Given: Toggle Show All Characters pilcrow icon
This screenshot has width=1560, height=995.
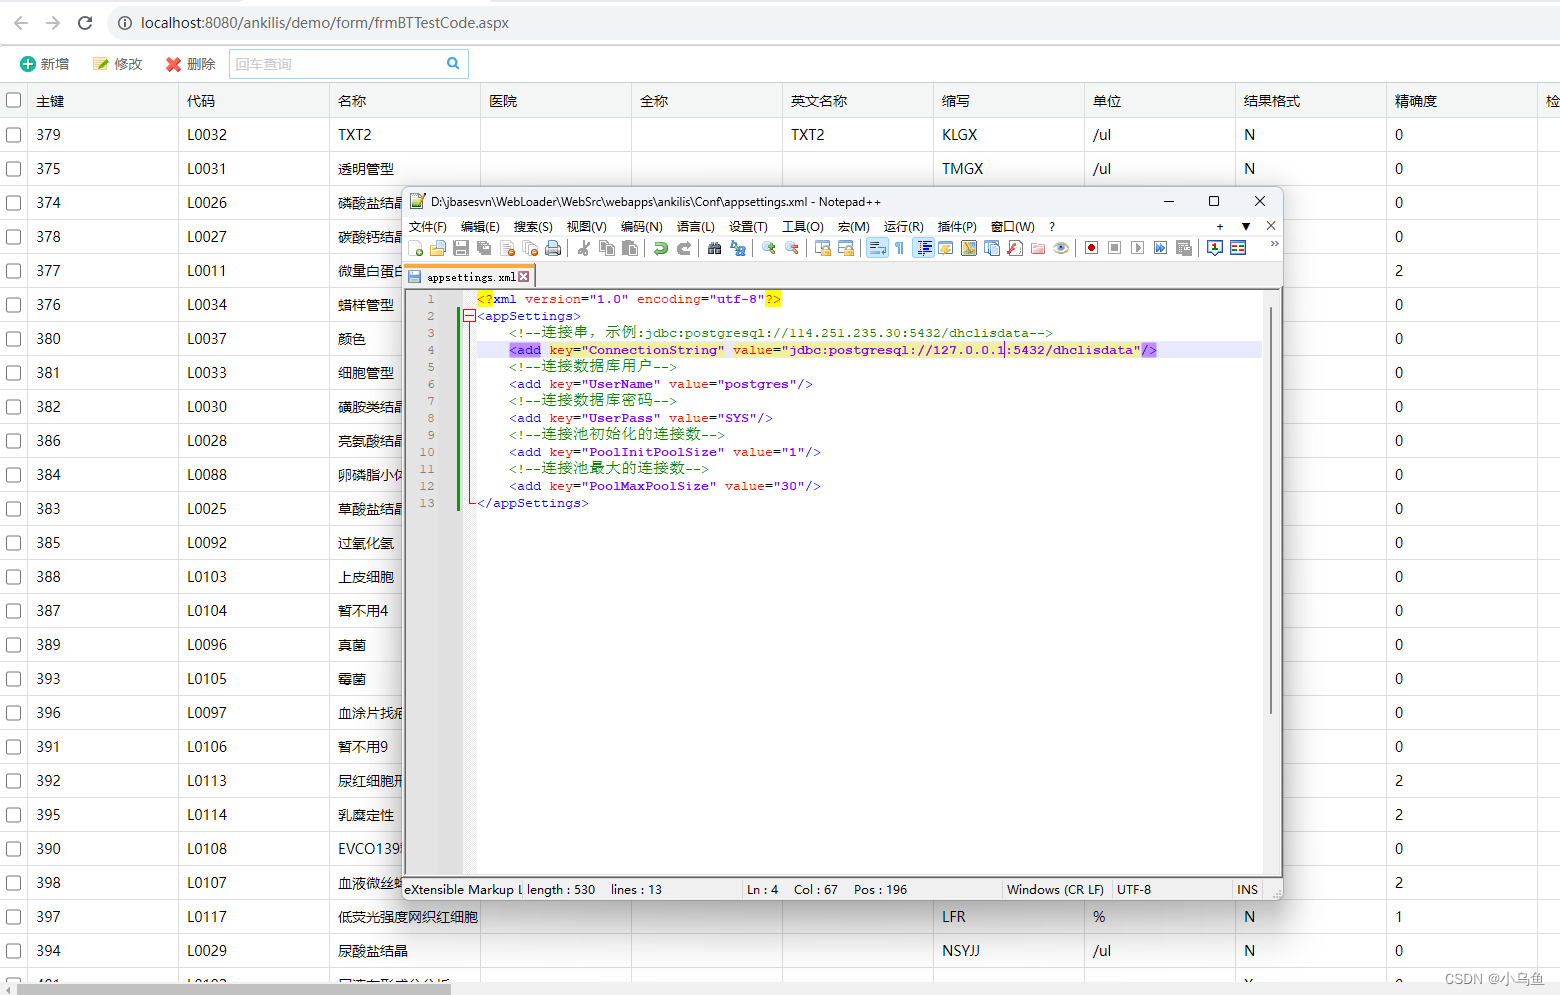Looking at the screenshot, I should click(x=899, y=248).
